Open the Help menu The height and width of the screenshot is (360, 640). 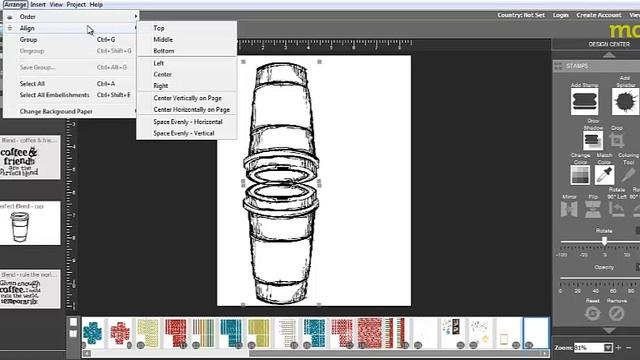(x=96, y=4)
